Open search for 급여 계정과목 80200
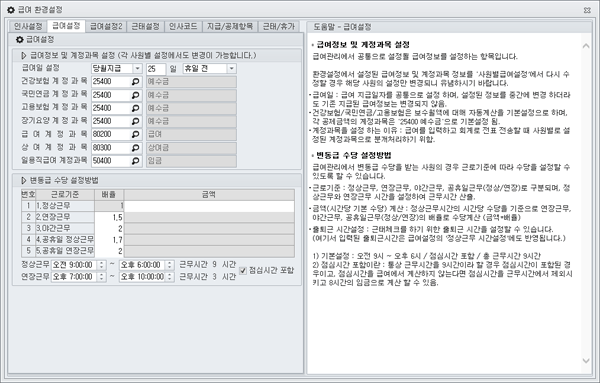600x383 pixels. 135,135
